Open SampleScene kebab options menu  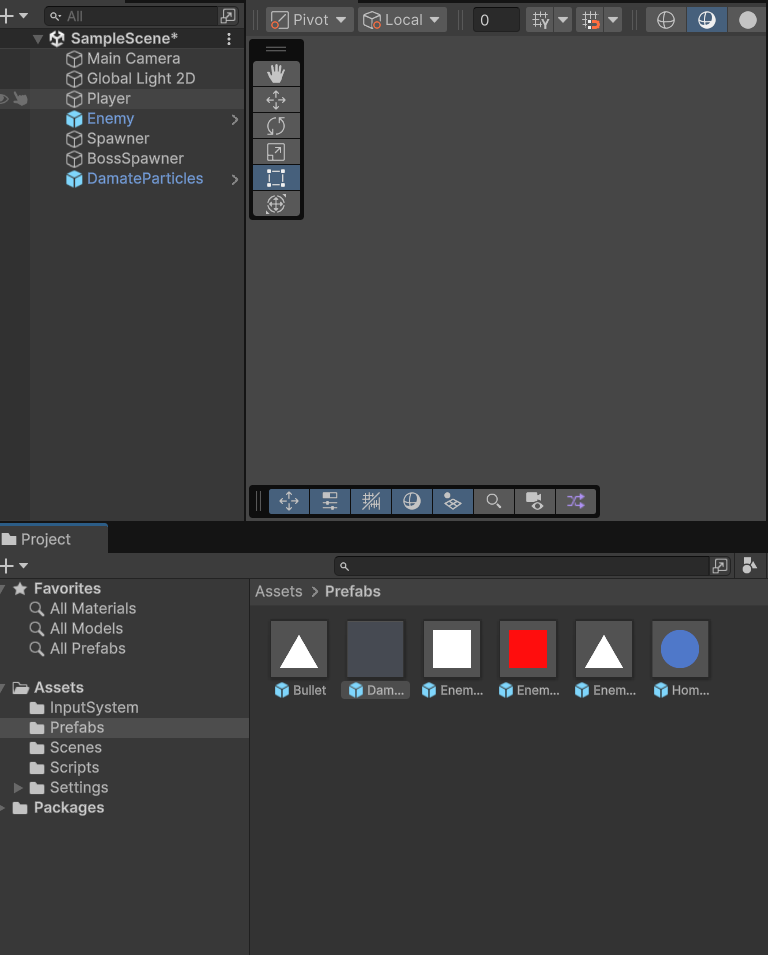[229, 39]
